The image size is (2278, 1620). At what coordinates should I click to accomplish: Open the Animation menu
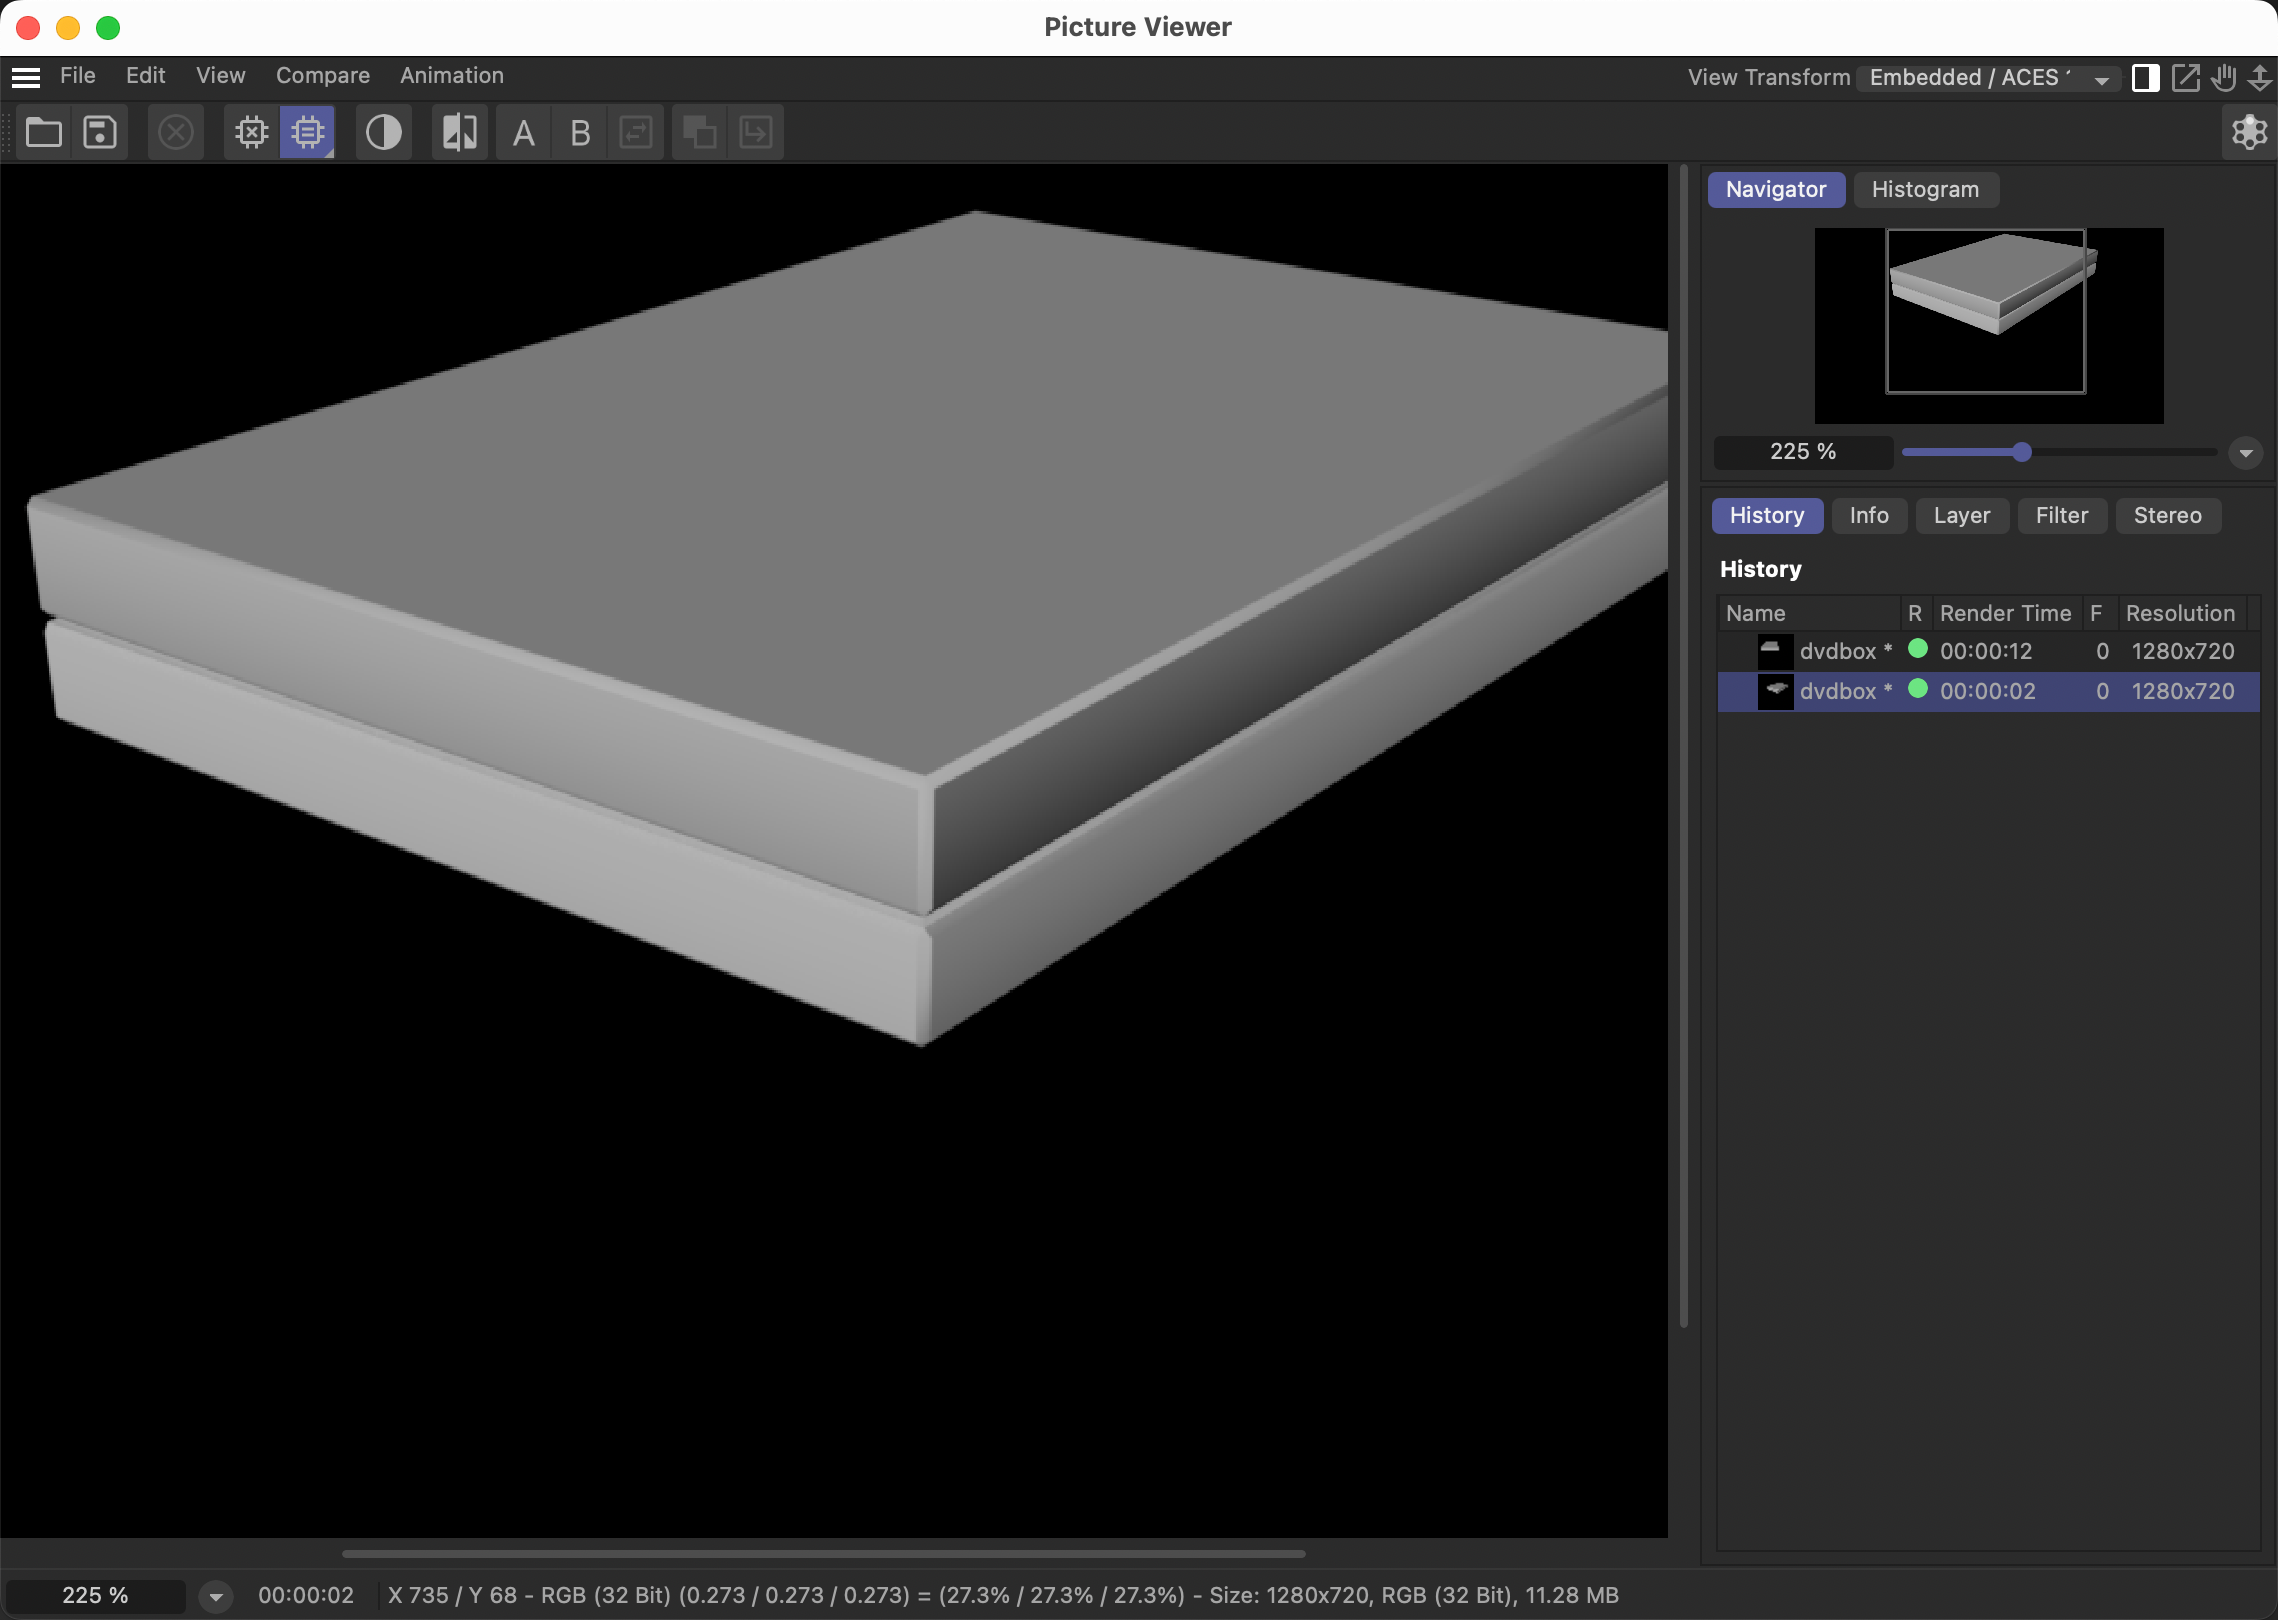coord(451,75)
